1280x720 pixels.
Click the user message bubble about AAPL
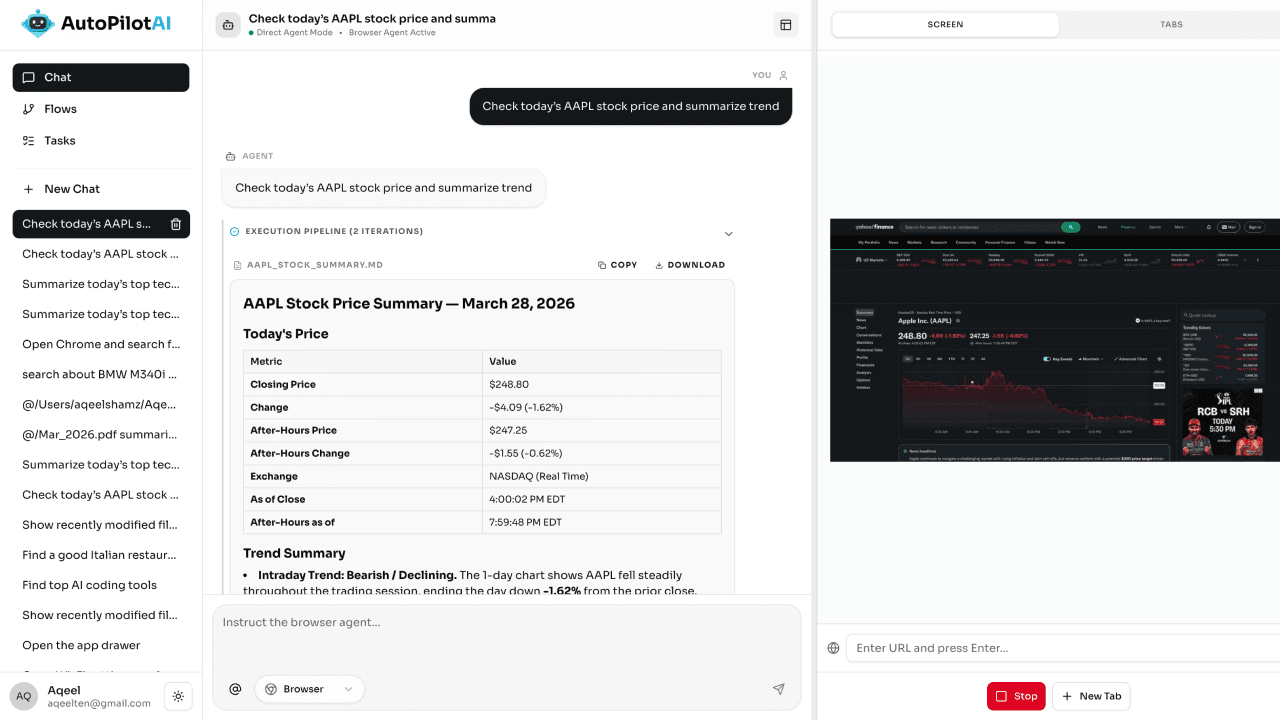point(631,106)
